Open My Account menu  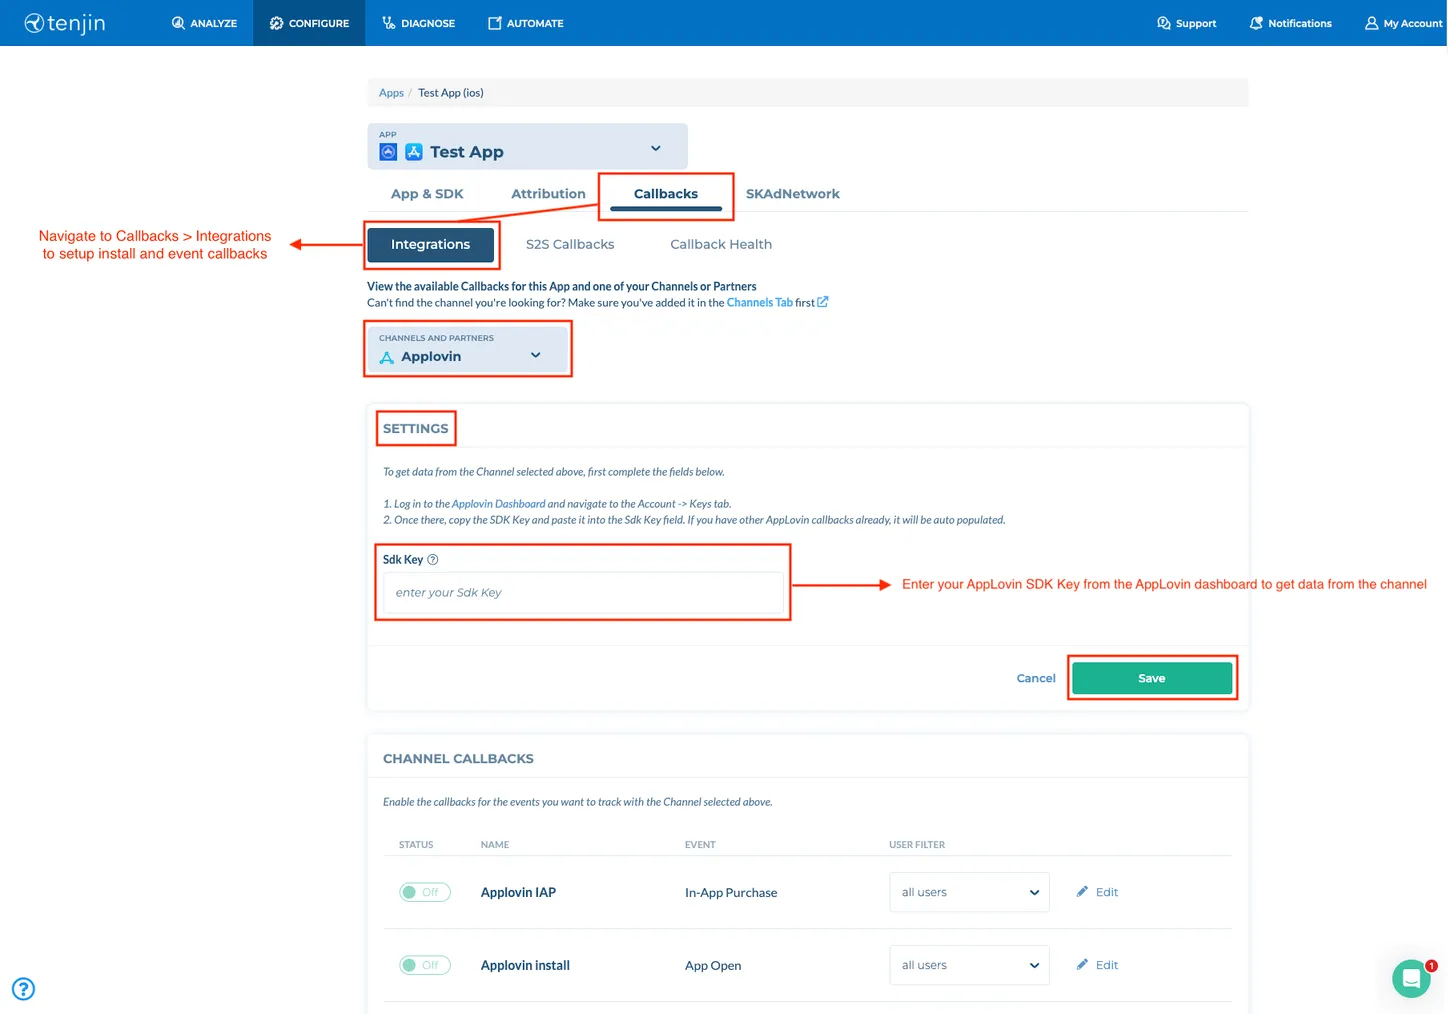[1403, 23]
